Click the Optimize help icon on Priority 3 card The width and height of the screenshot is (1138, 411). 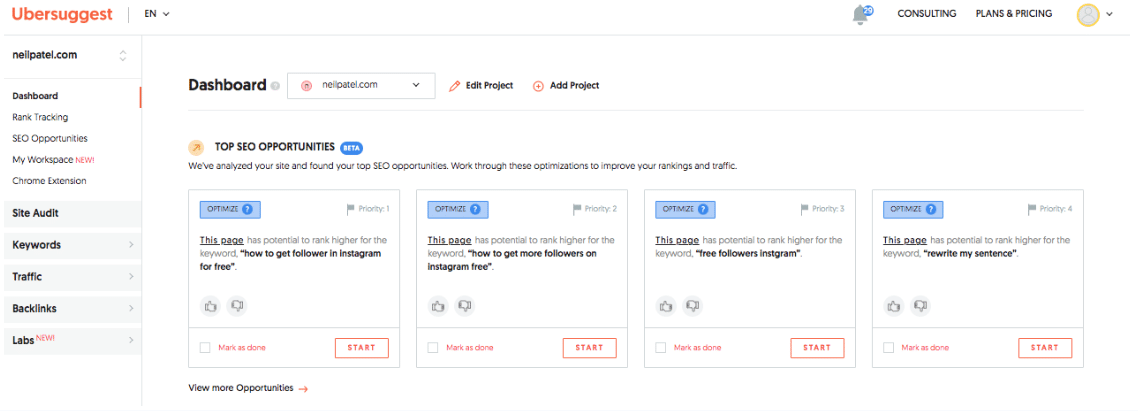point(703,209)
